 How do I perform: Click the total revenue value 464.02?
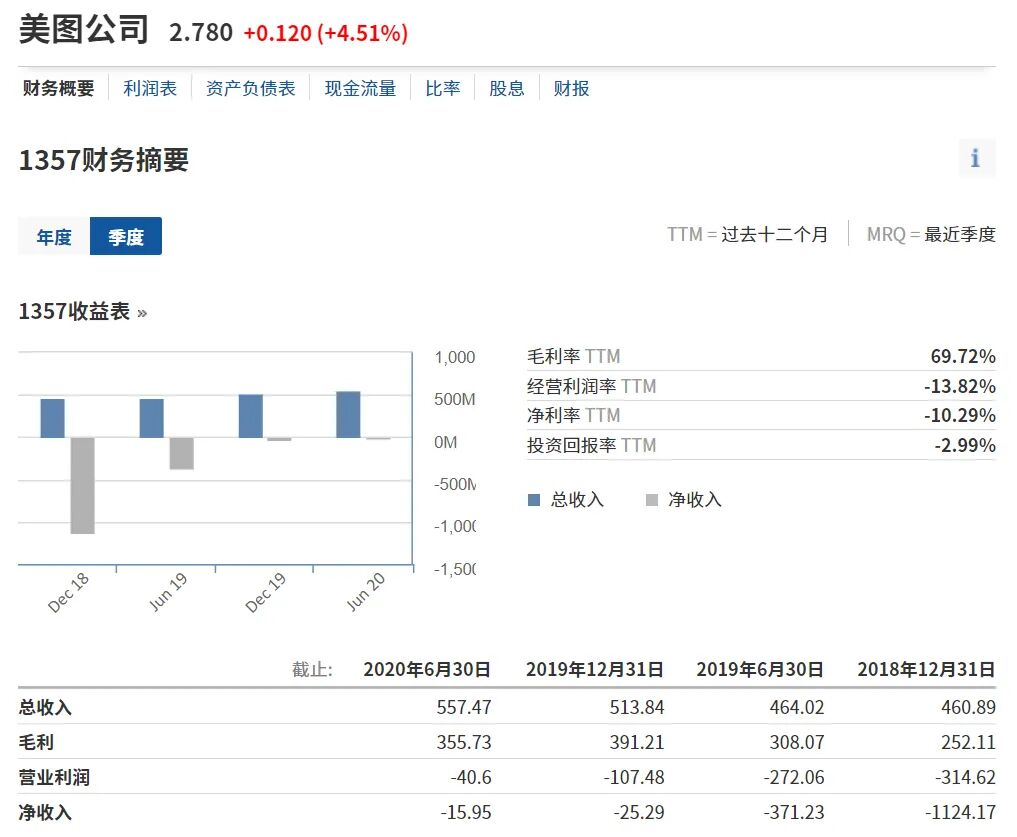point(796,707)
